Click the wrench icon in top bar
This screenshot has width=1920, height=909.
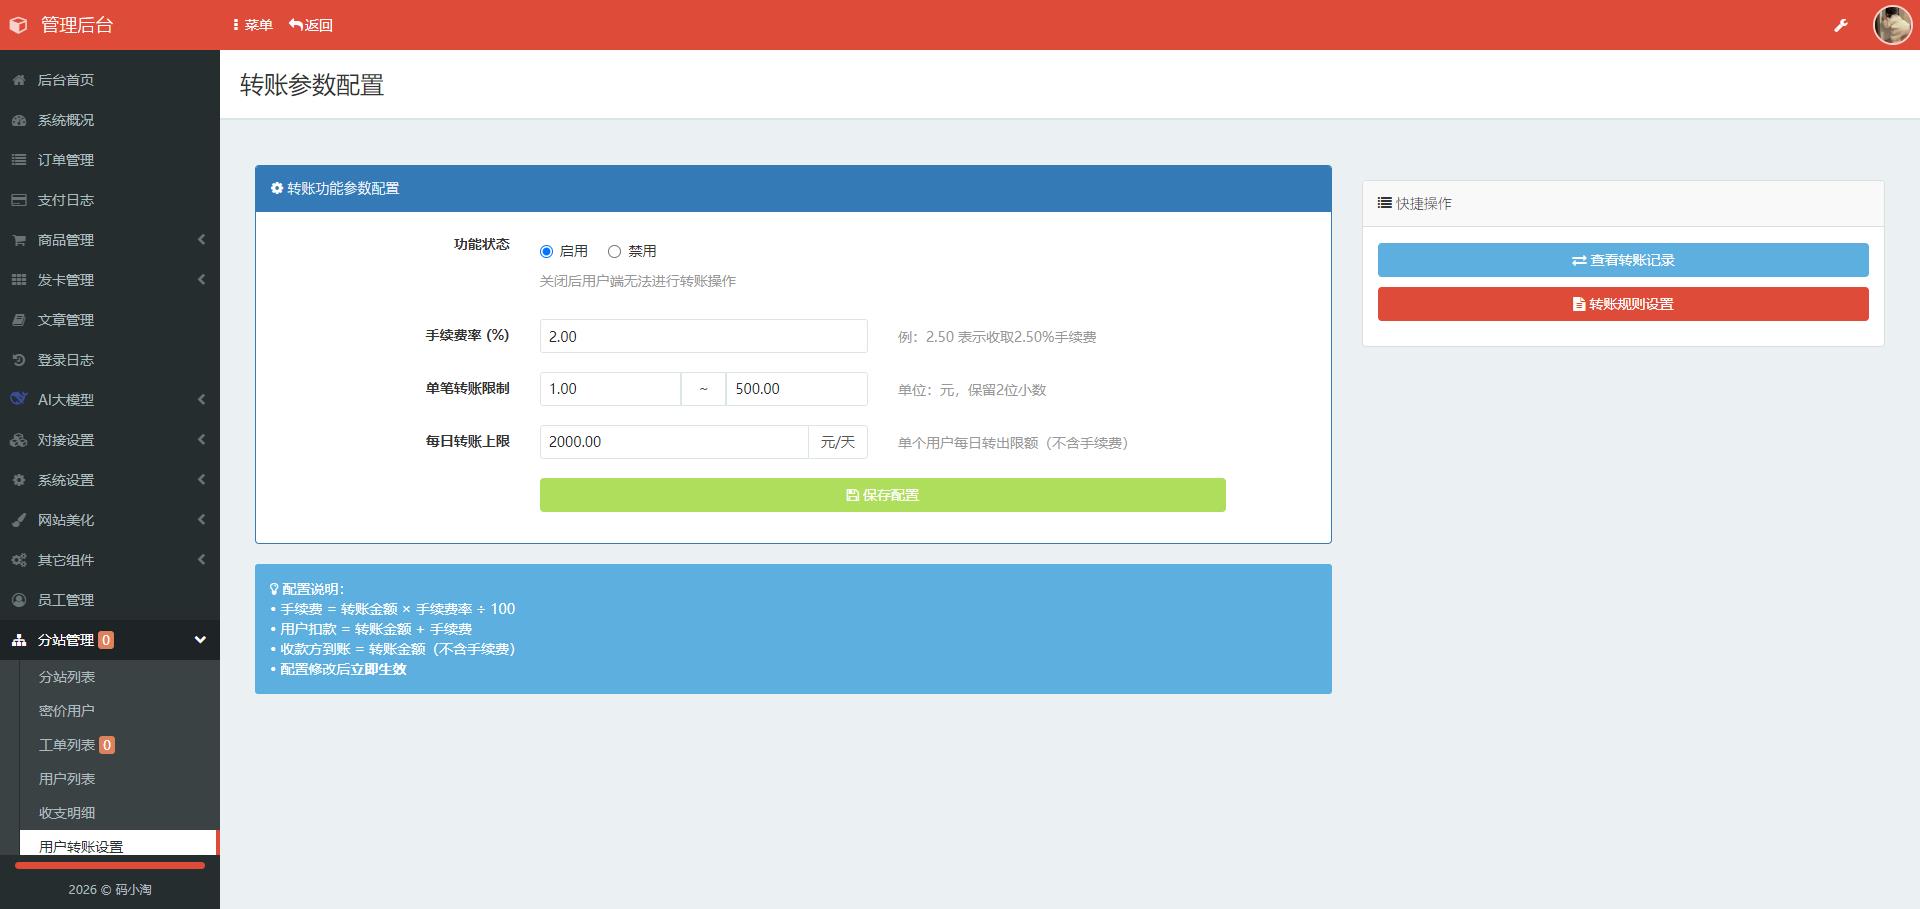pos(1840,25)
